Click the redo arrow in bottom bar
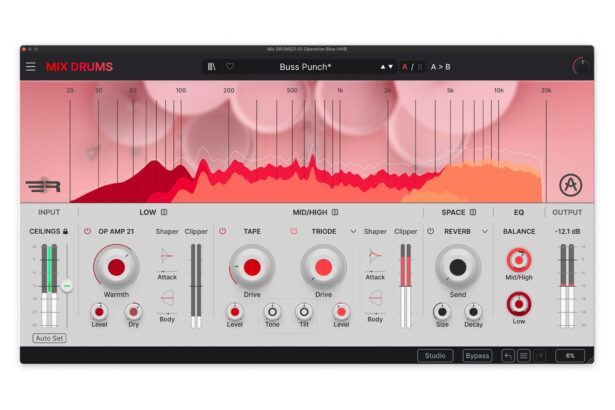 [x=539, y=356]
